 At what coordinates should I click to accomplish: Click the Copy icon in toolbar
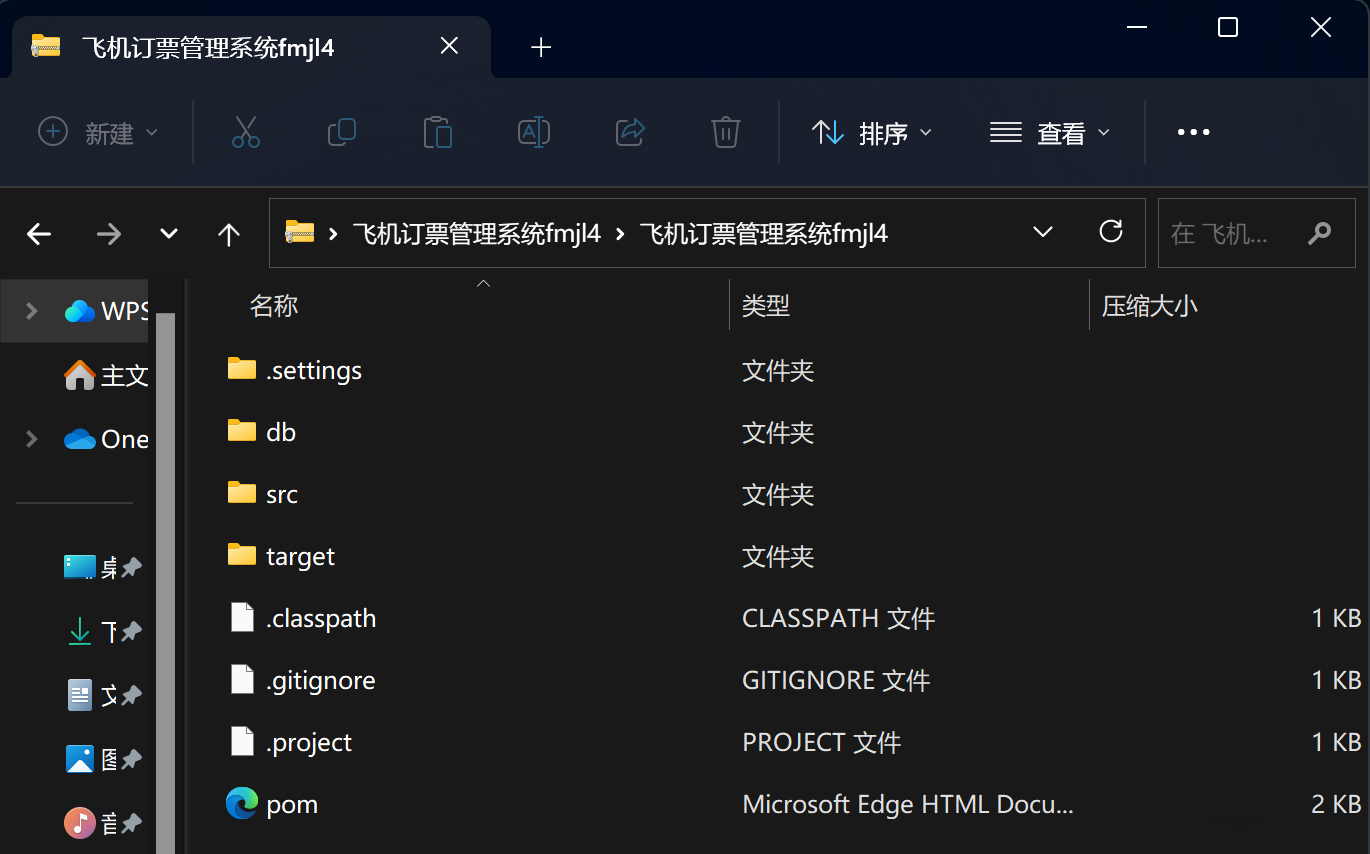(342, 132)
